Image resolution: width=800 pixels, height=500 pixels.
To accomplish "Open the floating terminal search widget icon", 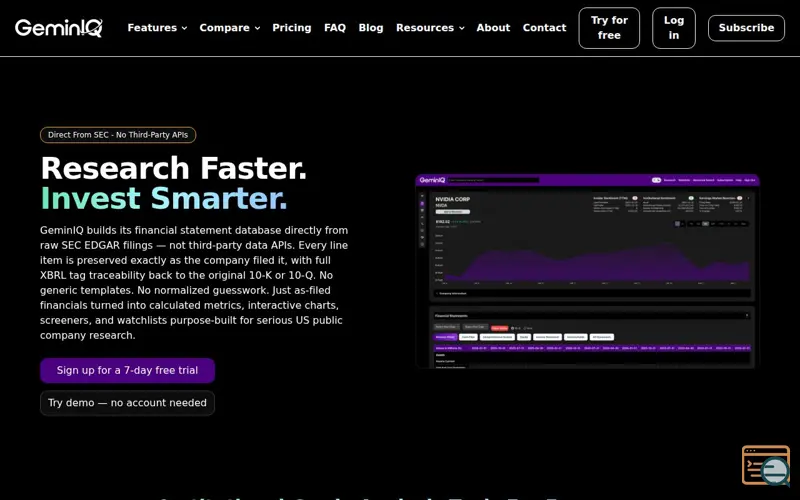I will click(x=766, y=465).
